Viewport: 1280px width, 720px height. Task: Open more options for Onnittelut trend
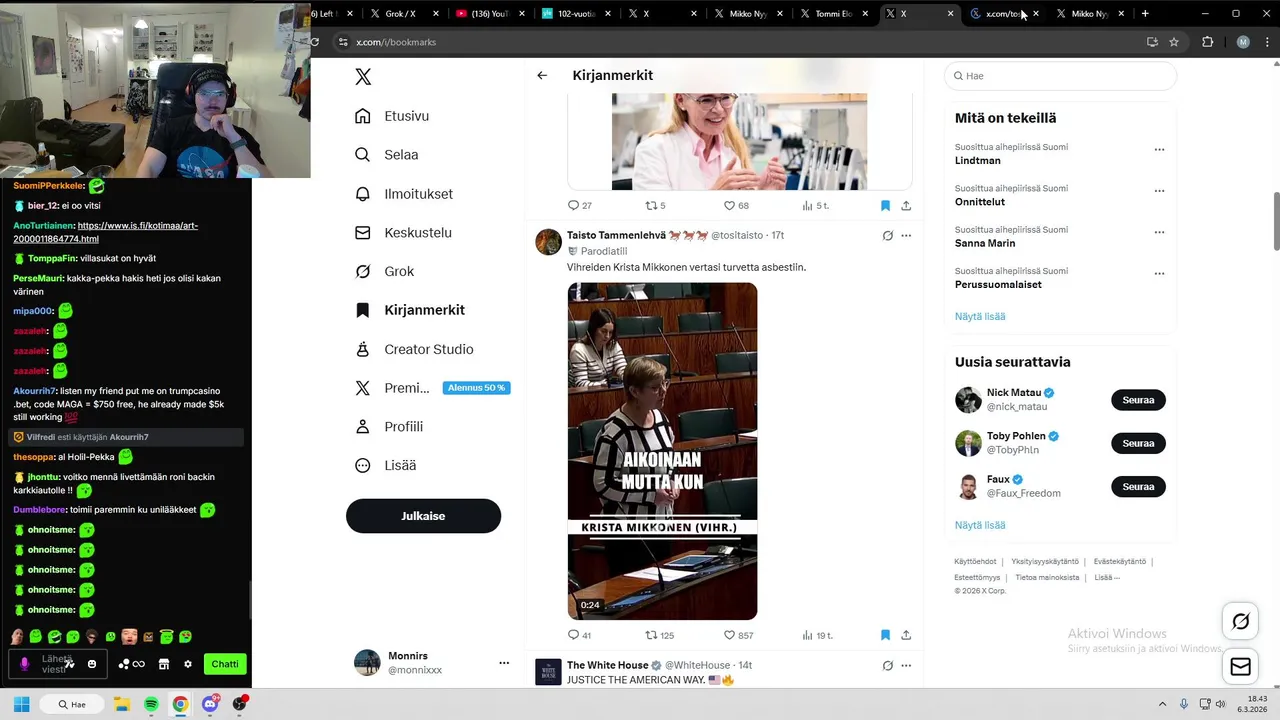pyautogui.click(x=1159, y=191)
